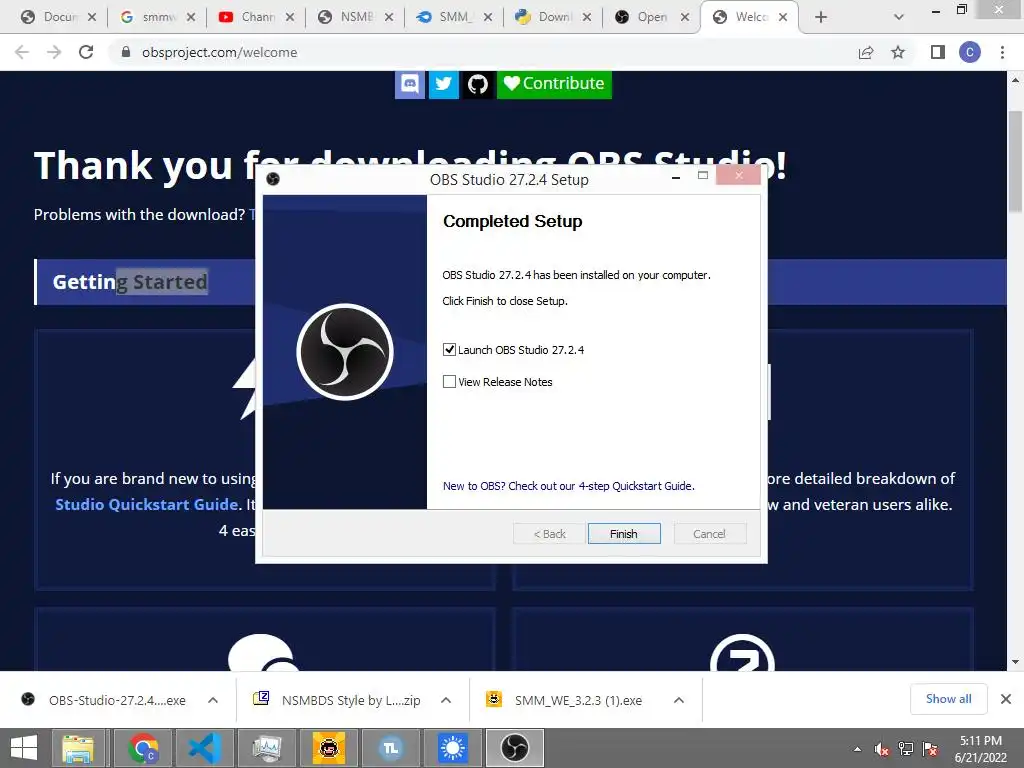Click the scrollbar down arrow
This screenshot has width=1024, height=768.
pos(1015,662)
